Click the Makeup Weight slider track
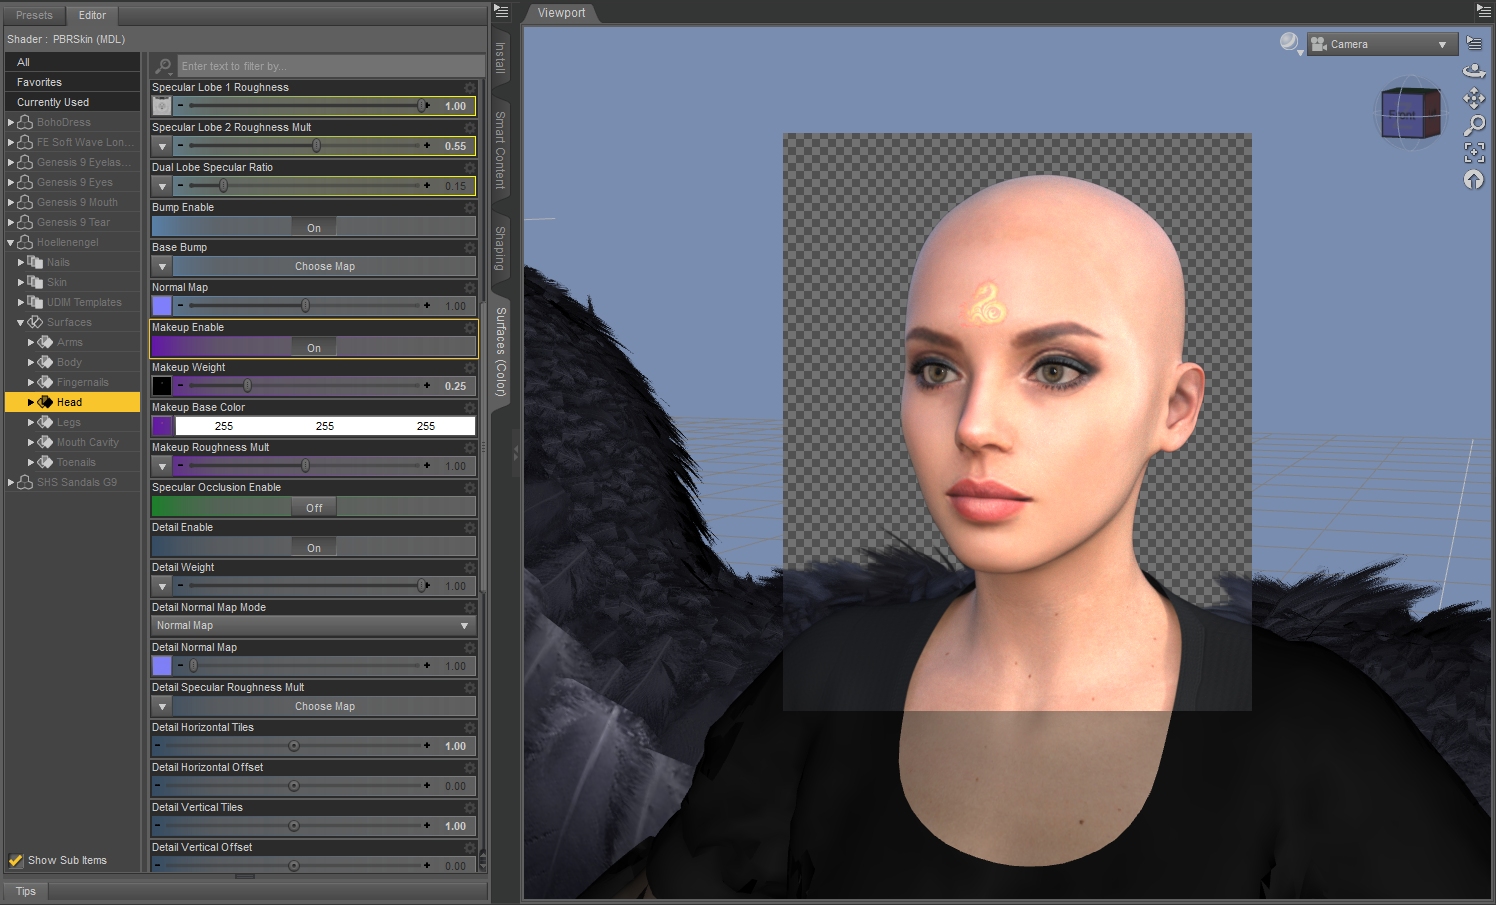 click(305, 386)
